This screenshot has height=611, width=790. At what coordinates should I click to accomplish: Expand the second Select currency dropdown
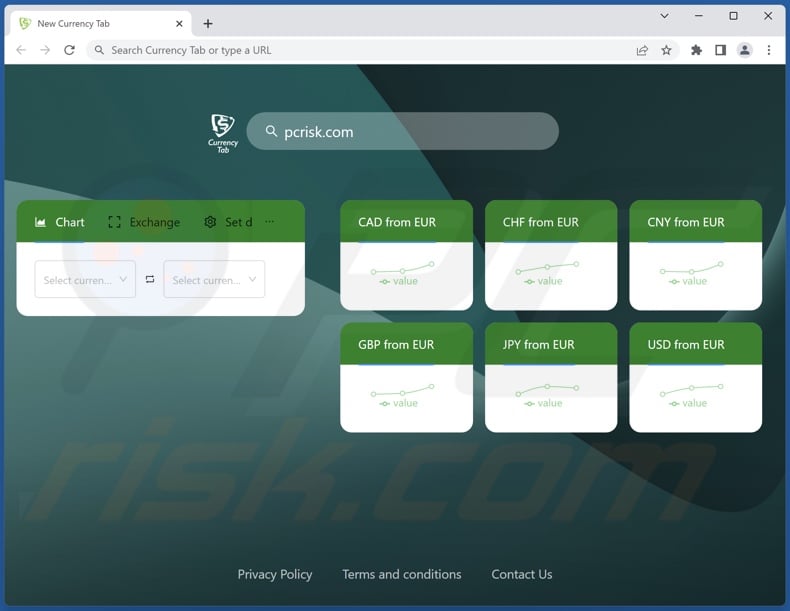coord(214,279)
